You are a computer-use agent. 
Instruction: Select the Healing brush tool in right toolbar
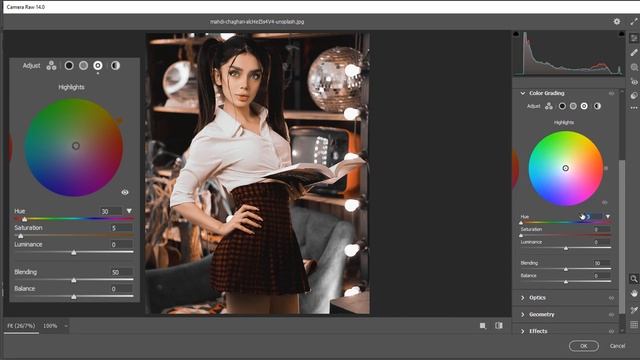pos(633,53)
